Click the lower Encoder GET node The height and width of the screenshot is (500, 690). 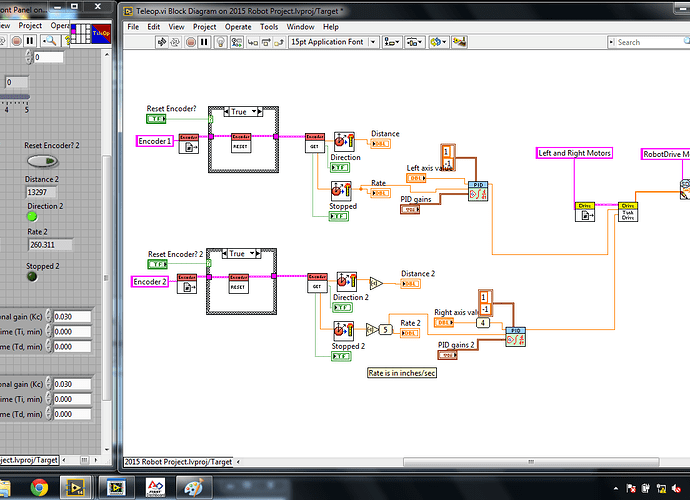317,283
